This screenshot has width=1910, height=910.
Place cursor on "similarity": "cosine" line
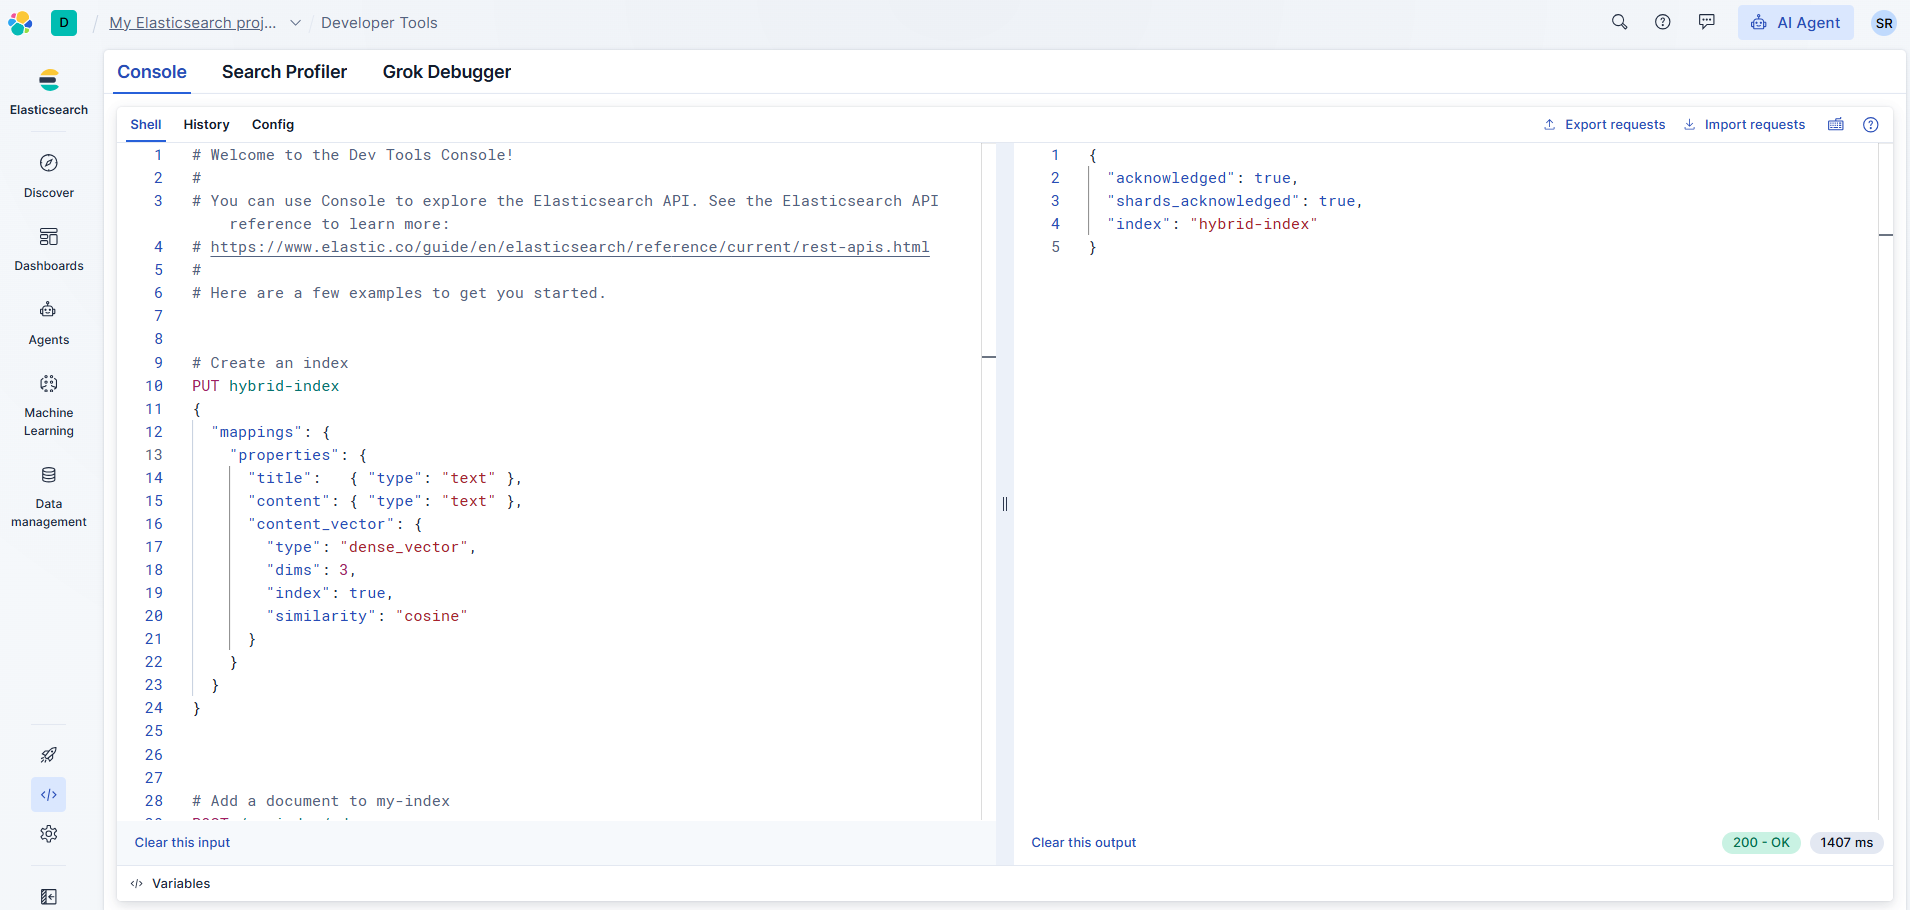pyautogui.click(x=367, y=616)
